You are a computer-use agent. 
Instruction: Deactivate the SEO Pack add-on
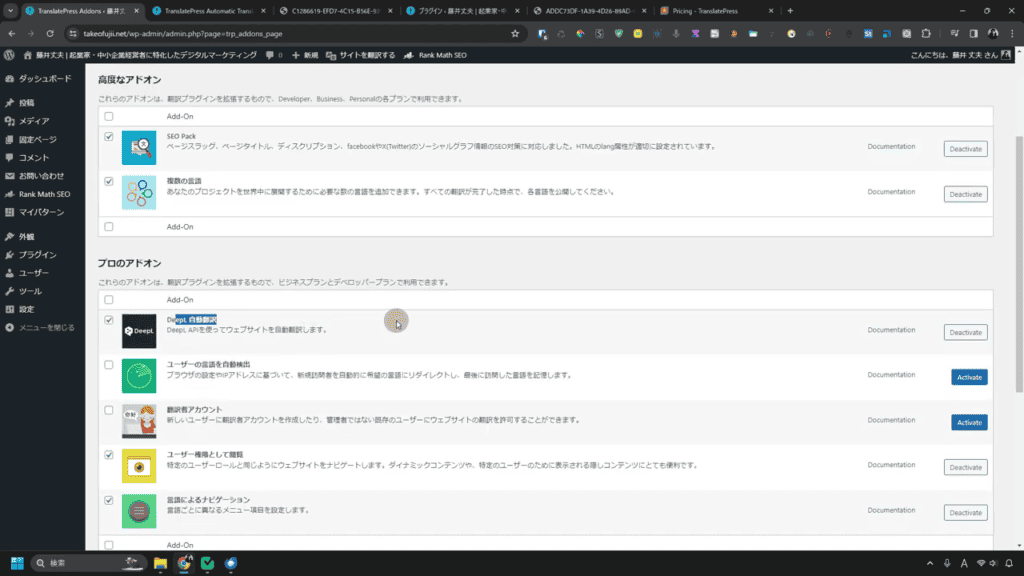(x=965, y=149)
